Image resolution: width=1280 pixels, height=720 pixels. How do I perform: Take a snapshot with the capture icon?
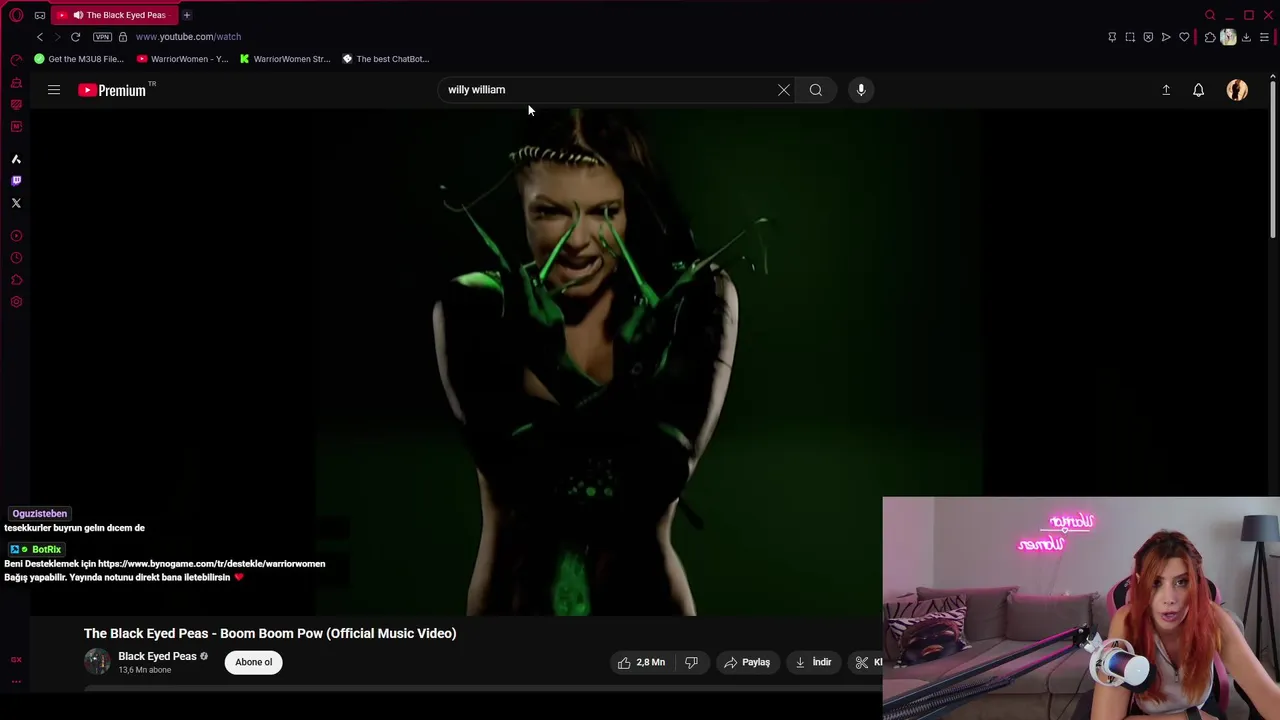tap(1130, 37)
